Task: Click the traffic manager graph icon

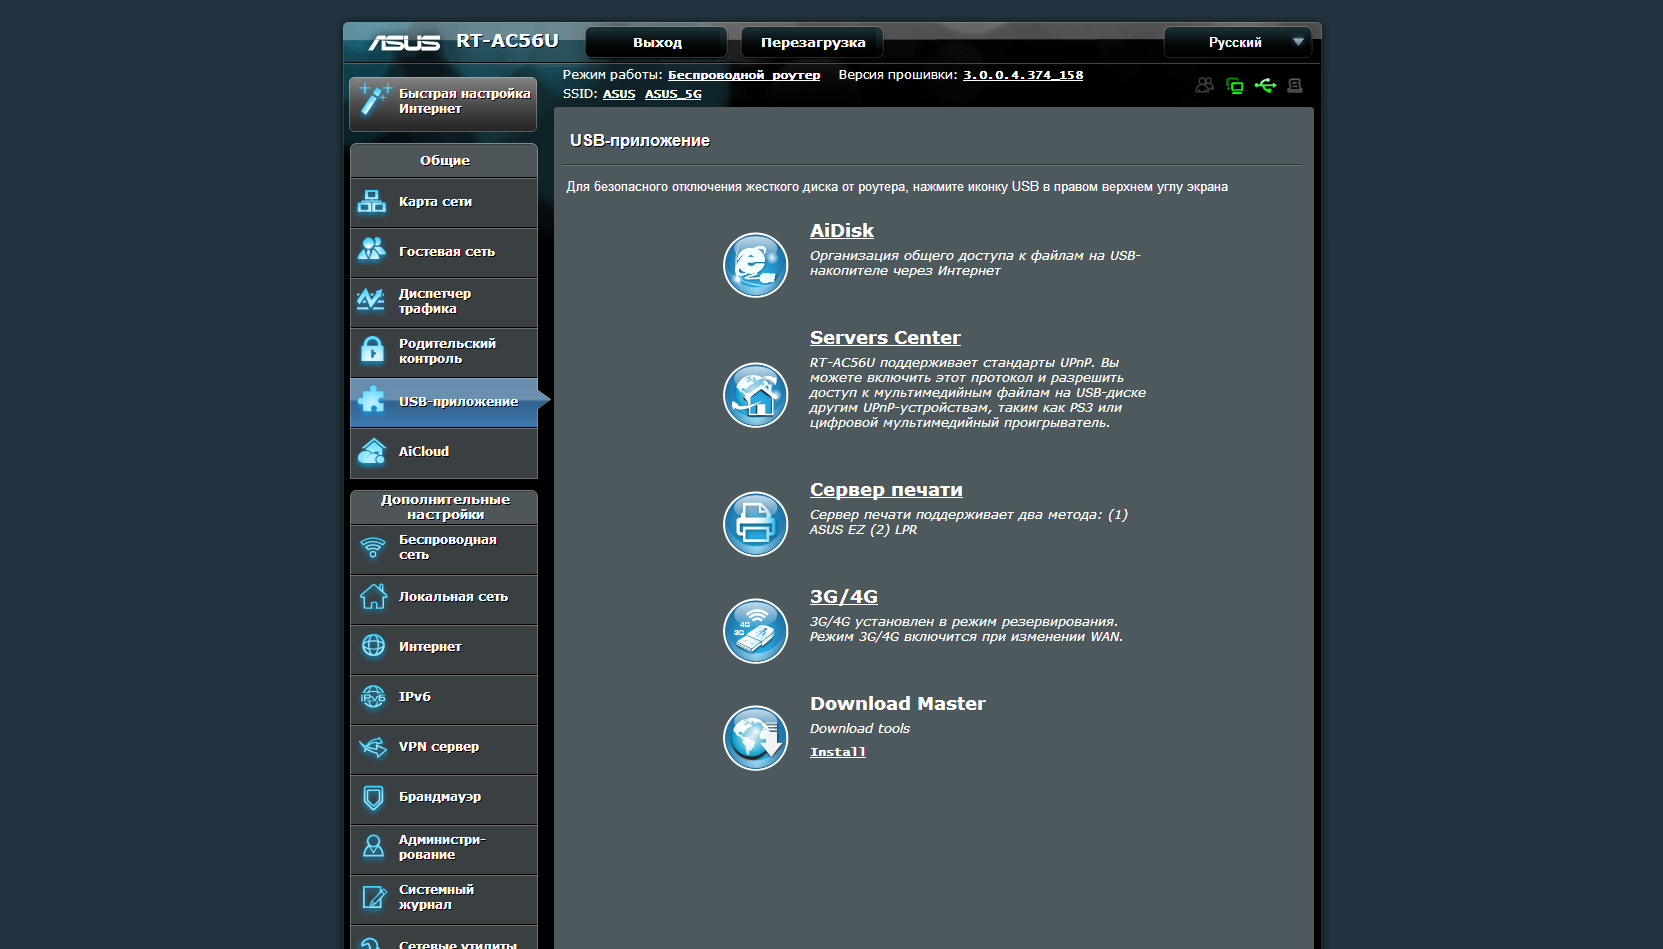Action: click(371, 299)
